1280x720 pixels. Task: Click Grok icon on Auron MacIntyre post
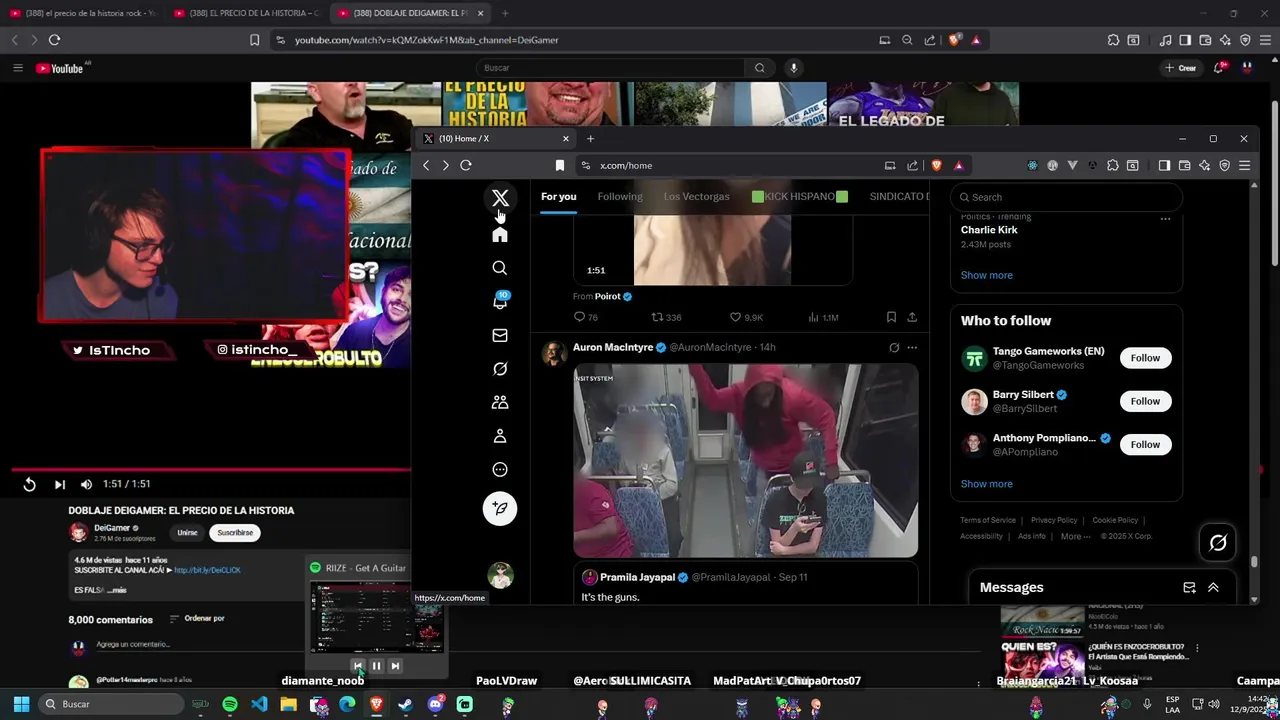click(x=894, y=347)
